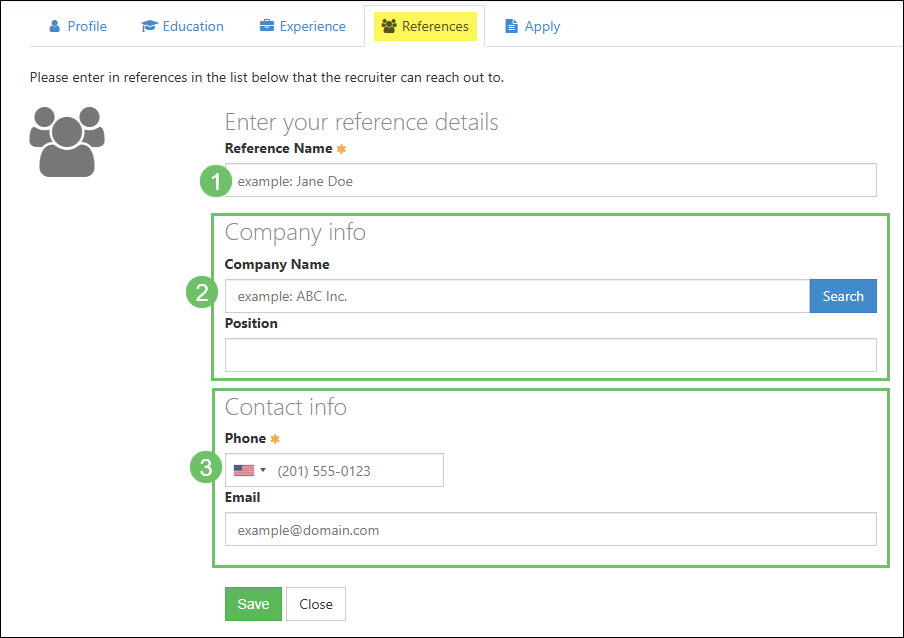The image size is (904, 638).
Task: Click the Close button
Action: point(315,604)
